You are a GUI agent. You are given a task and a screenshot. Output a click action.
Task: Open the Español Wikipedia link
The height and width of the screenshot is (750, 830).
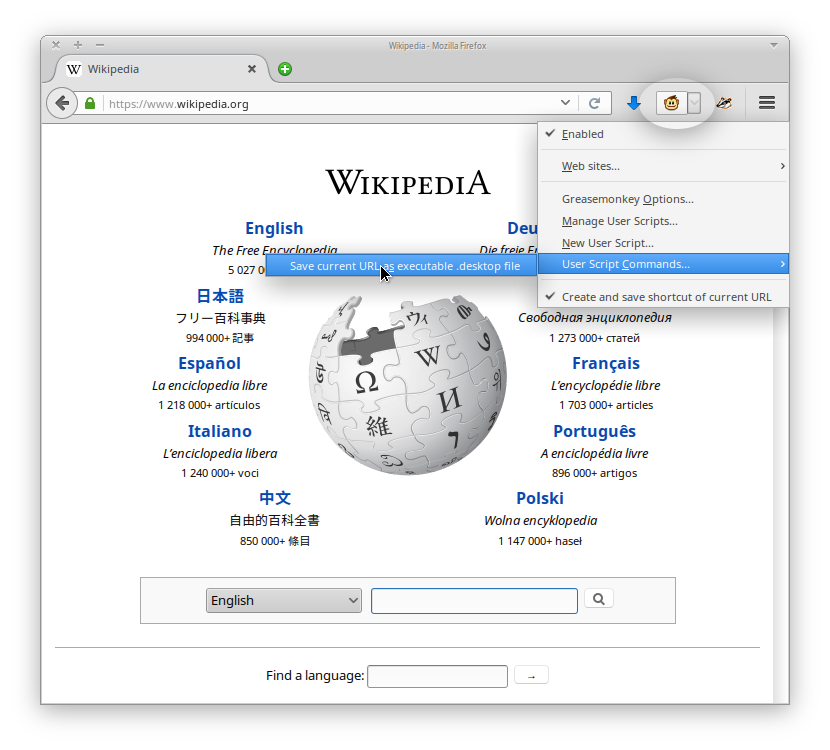tap(209, 363)
